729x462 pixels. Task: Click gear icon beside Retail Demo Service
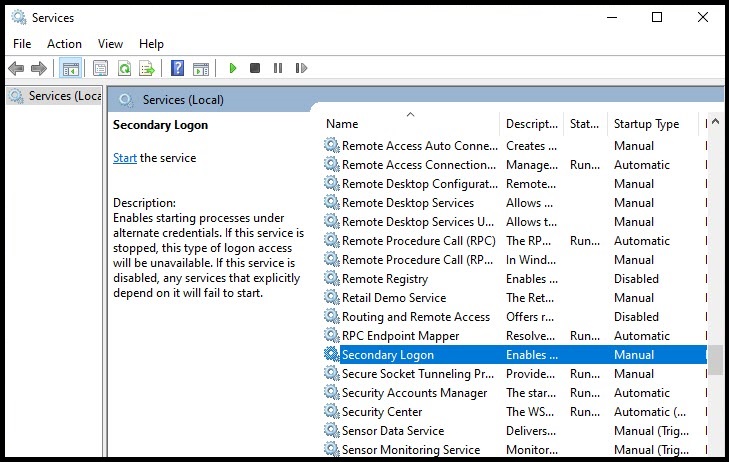pyautogui.click(x=331, y=297)
